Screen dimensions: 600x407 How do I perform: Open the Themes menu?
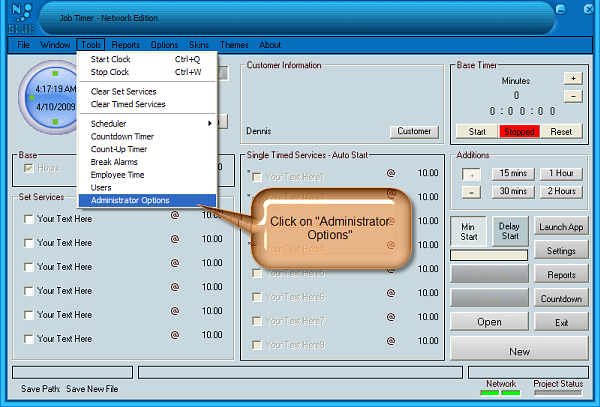pyautogui.click(x=234, y=45)
